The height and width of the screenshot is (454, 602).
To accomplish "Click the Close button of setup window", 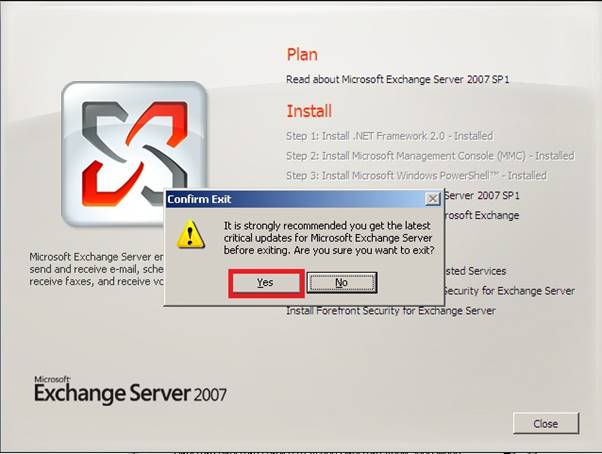I will coord(546,423).
